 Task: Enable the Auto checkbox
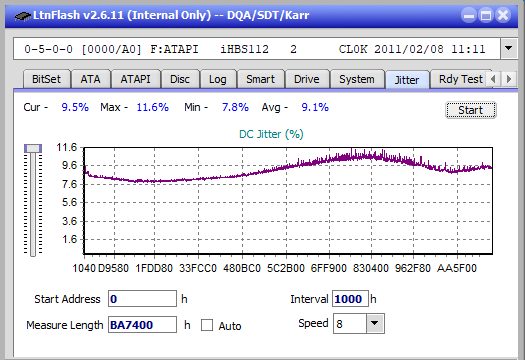207,325
